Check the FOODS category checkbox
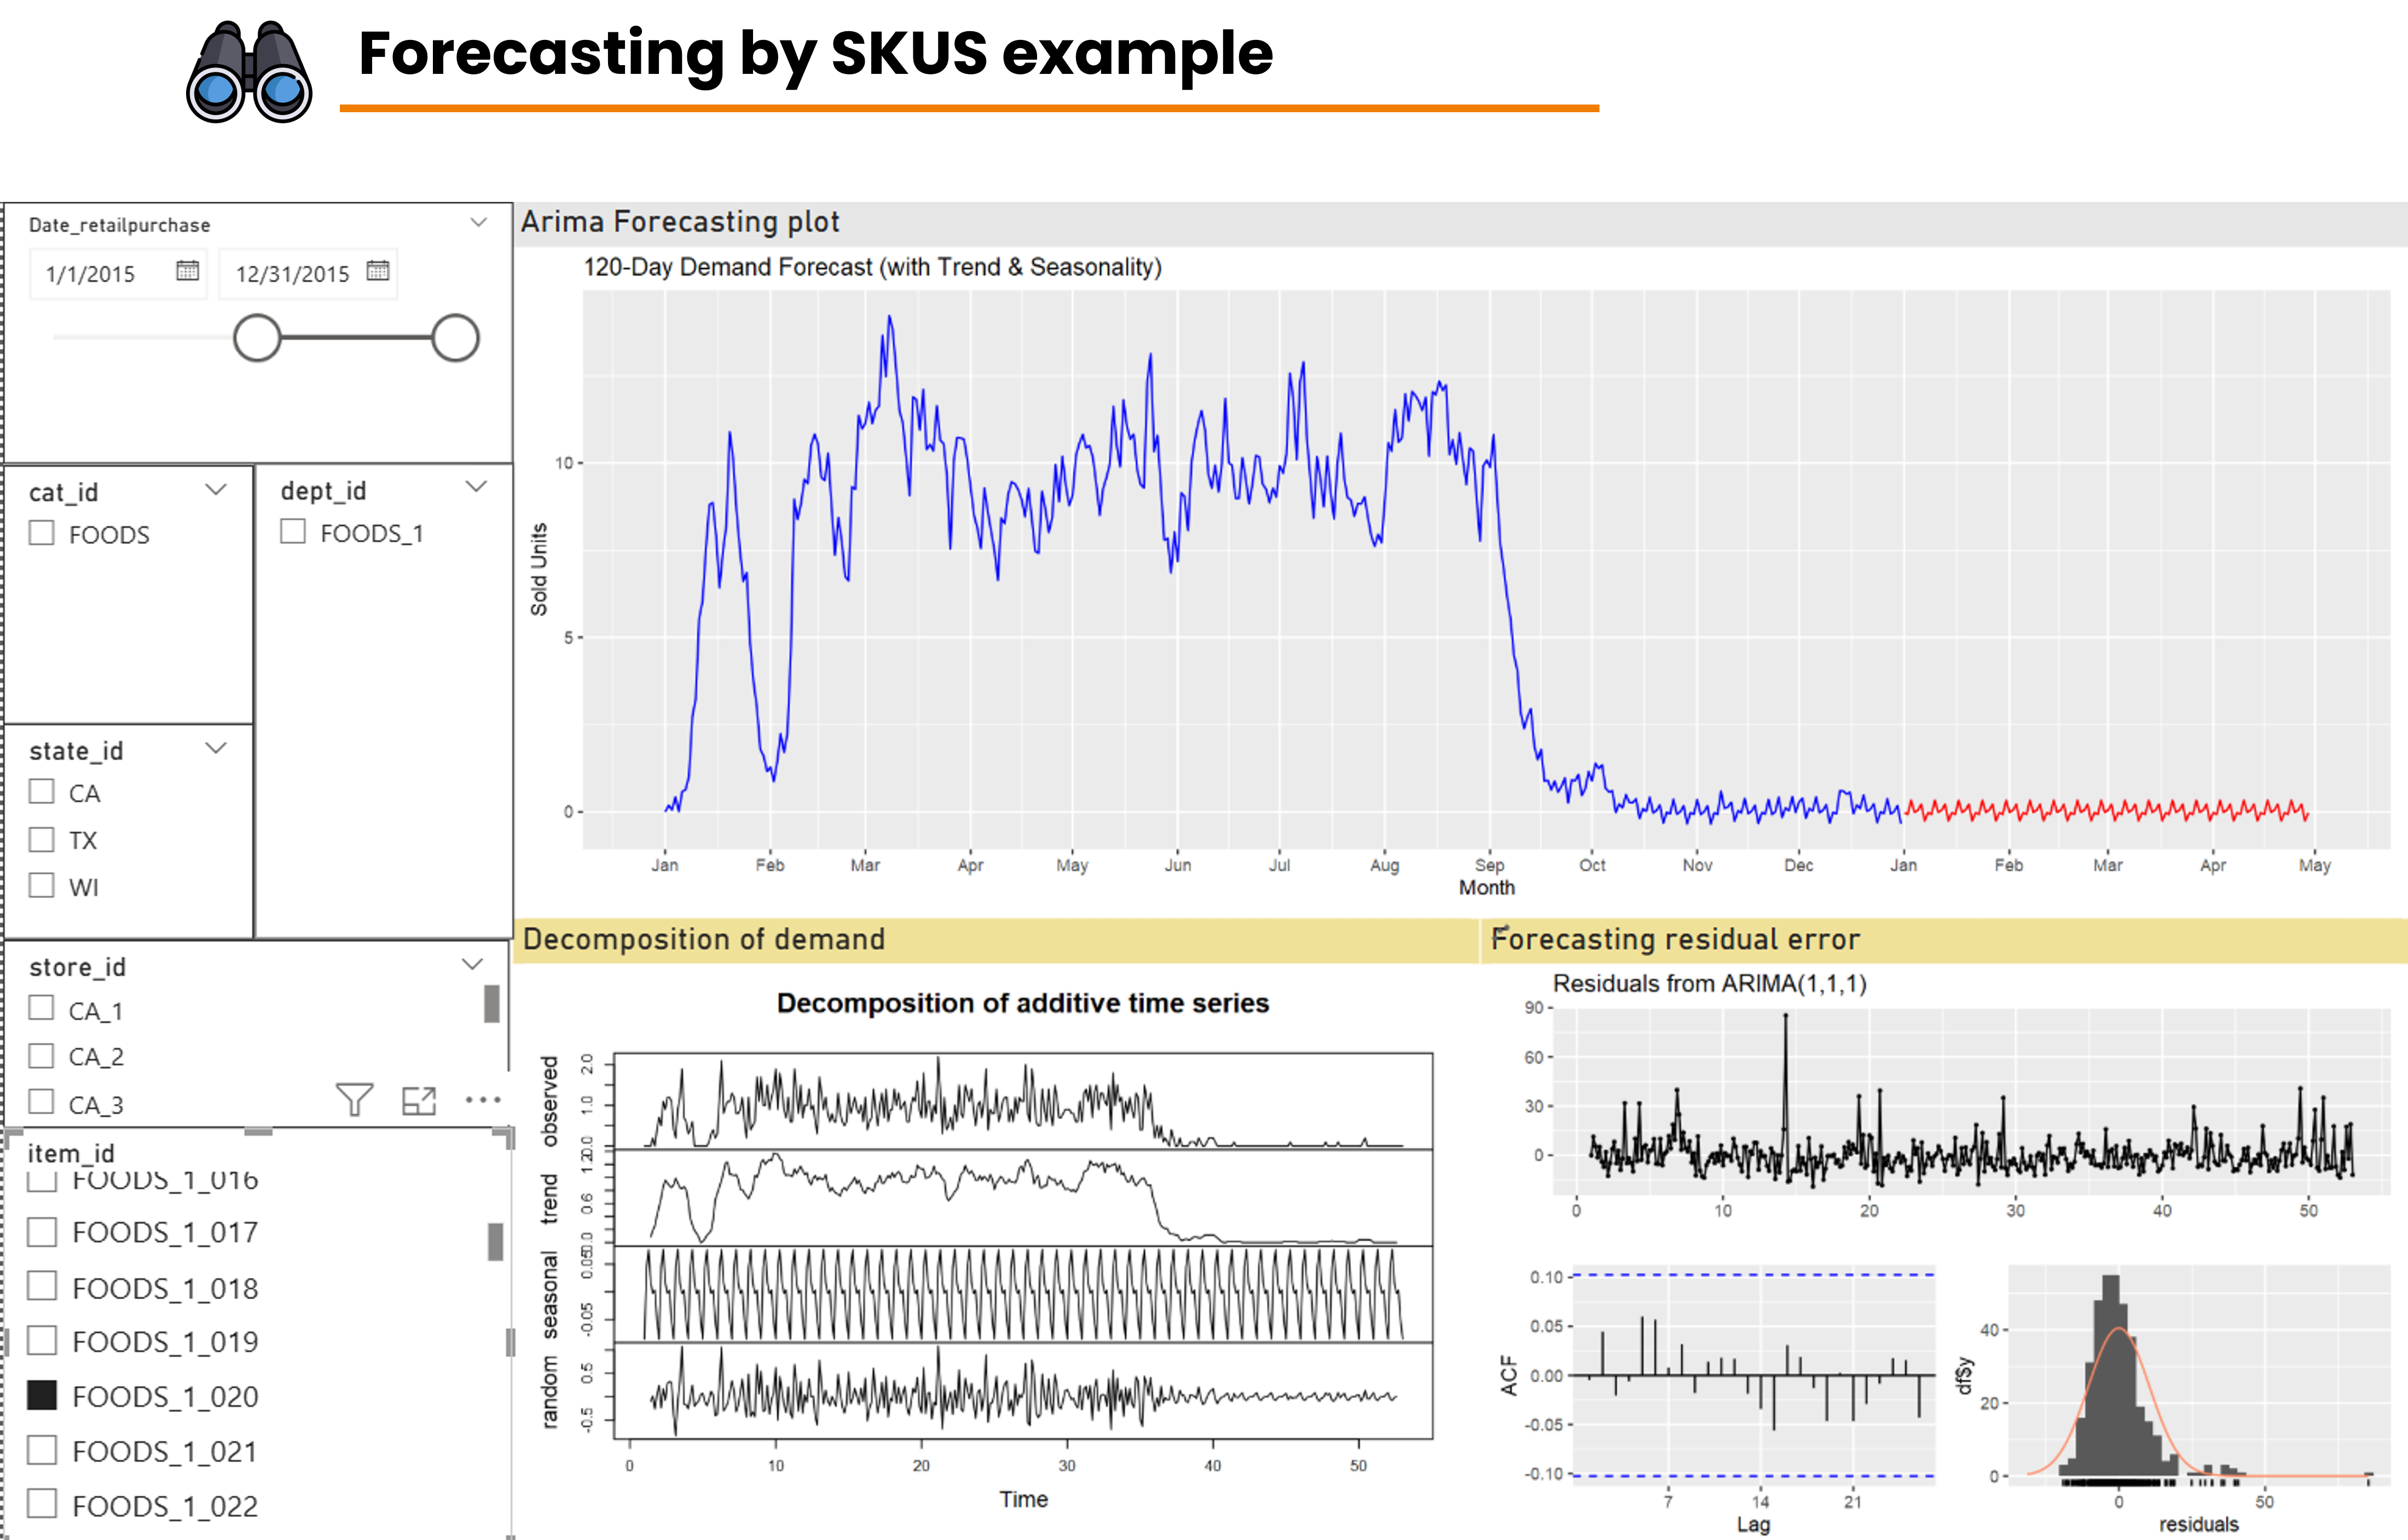The height and width of the screenshot is (1540, 2408). [42, 533]
